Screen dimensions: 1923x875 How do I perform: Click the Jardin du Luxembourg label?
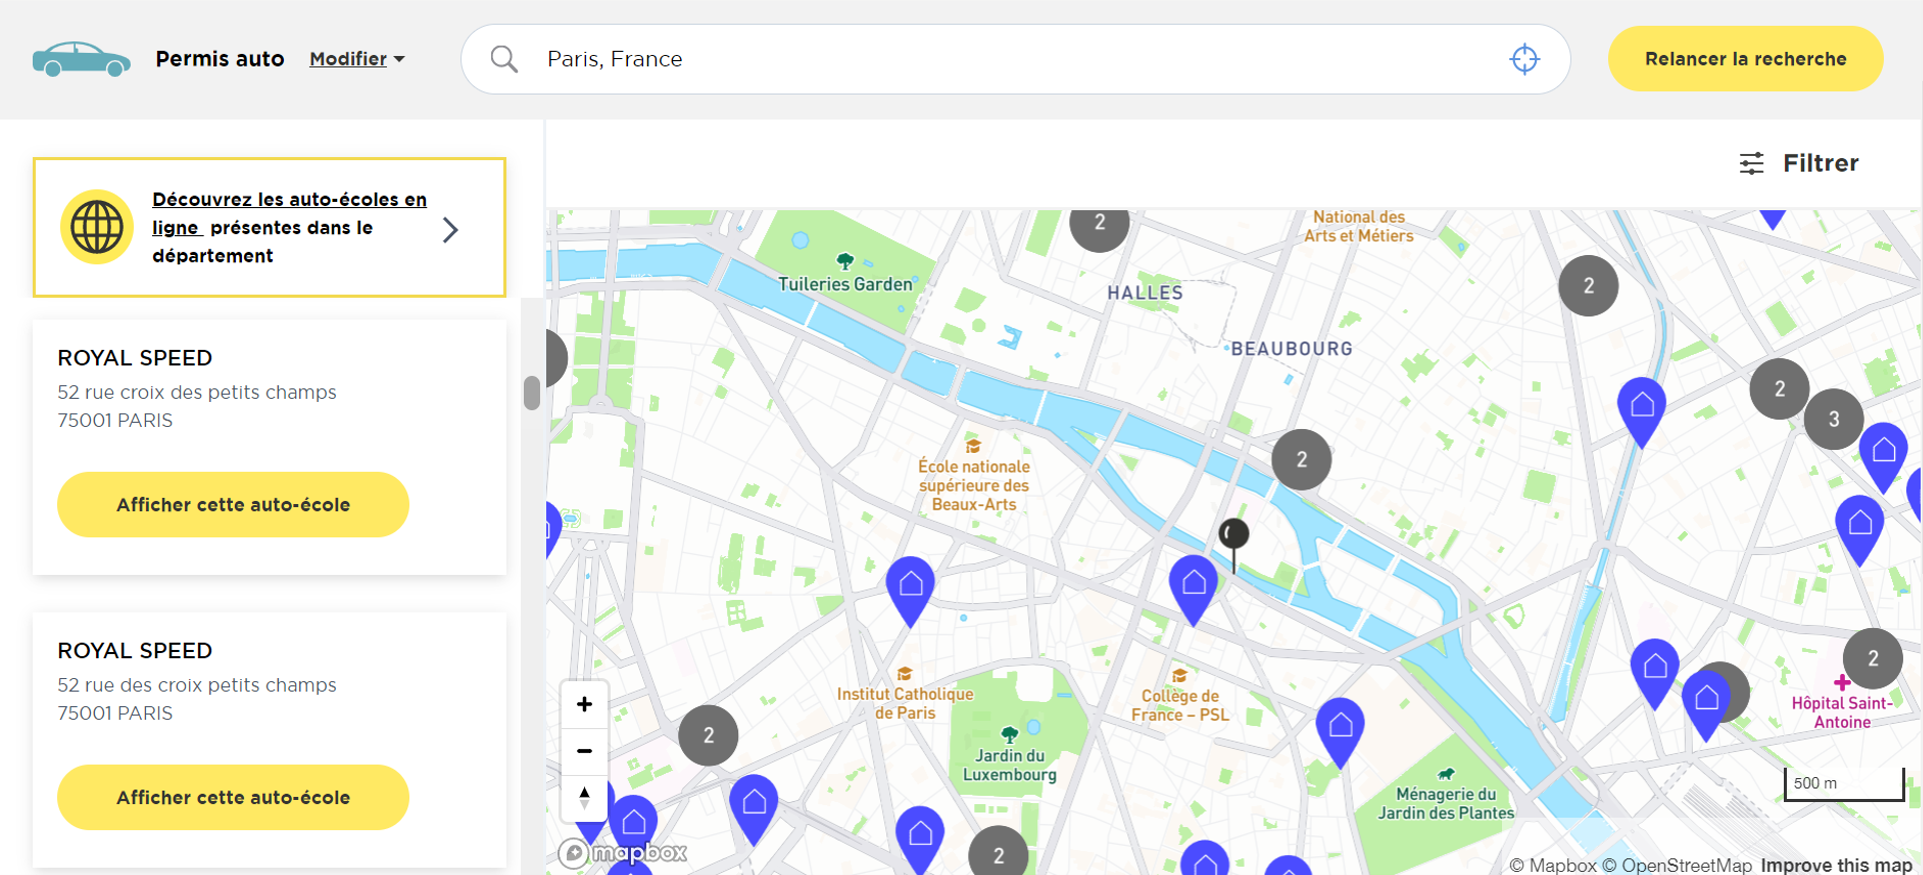1010,765
